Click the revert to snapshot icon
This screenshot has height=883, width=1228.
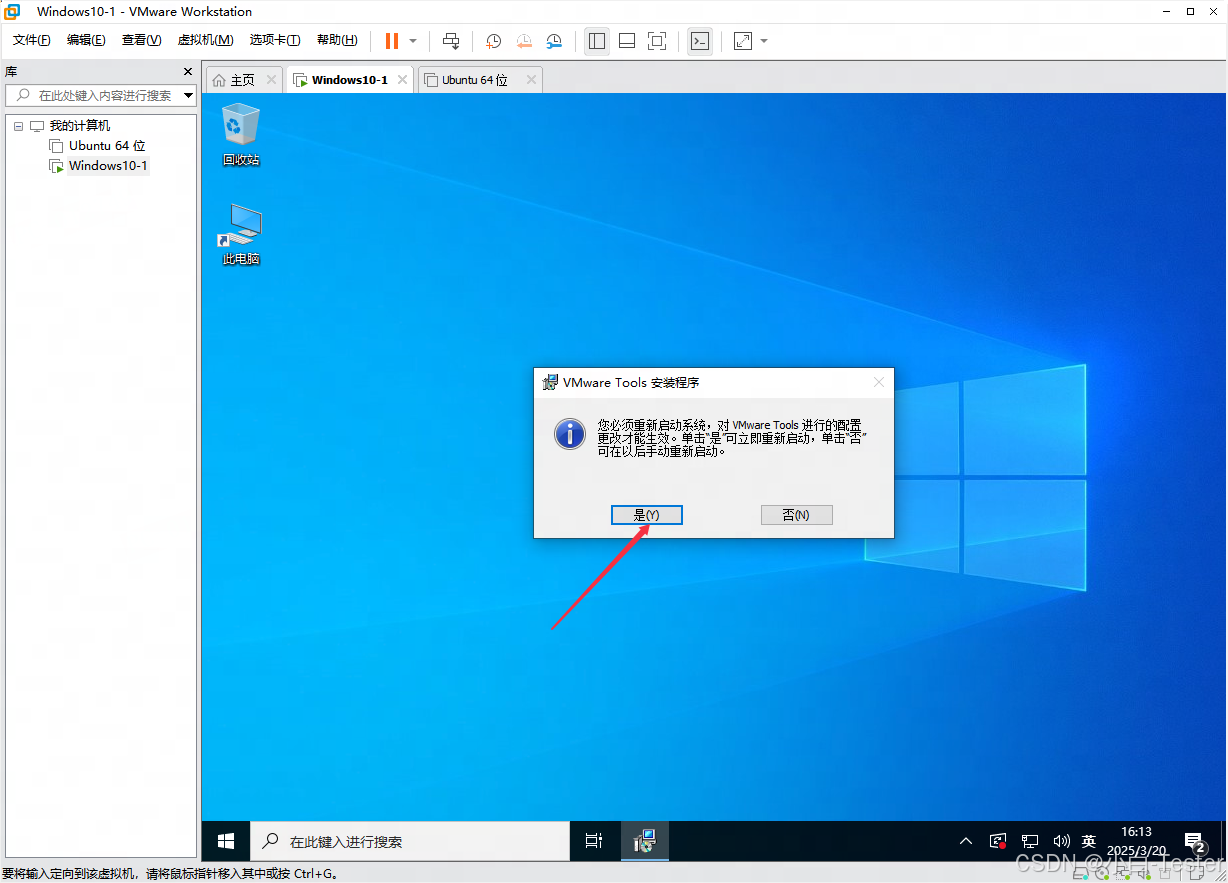524,41
